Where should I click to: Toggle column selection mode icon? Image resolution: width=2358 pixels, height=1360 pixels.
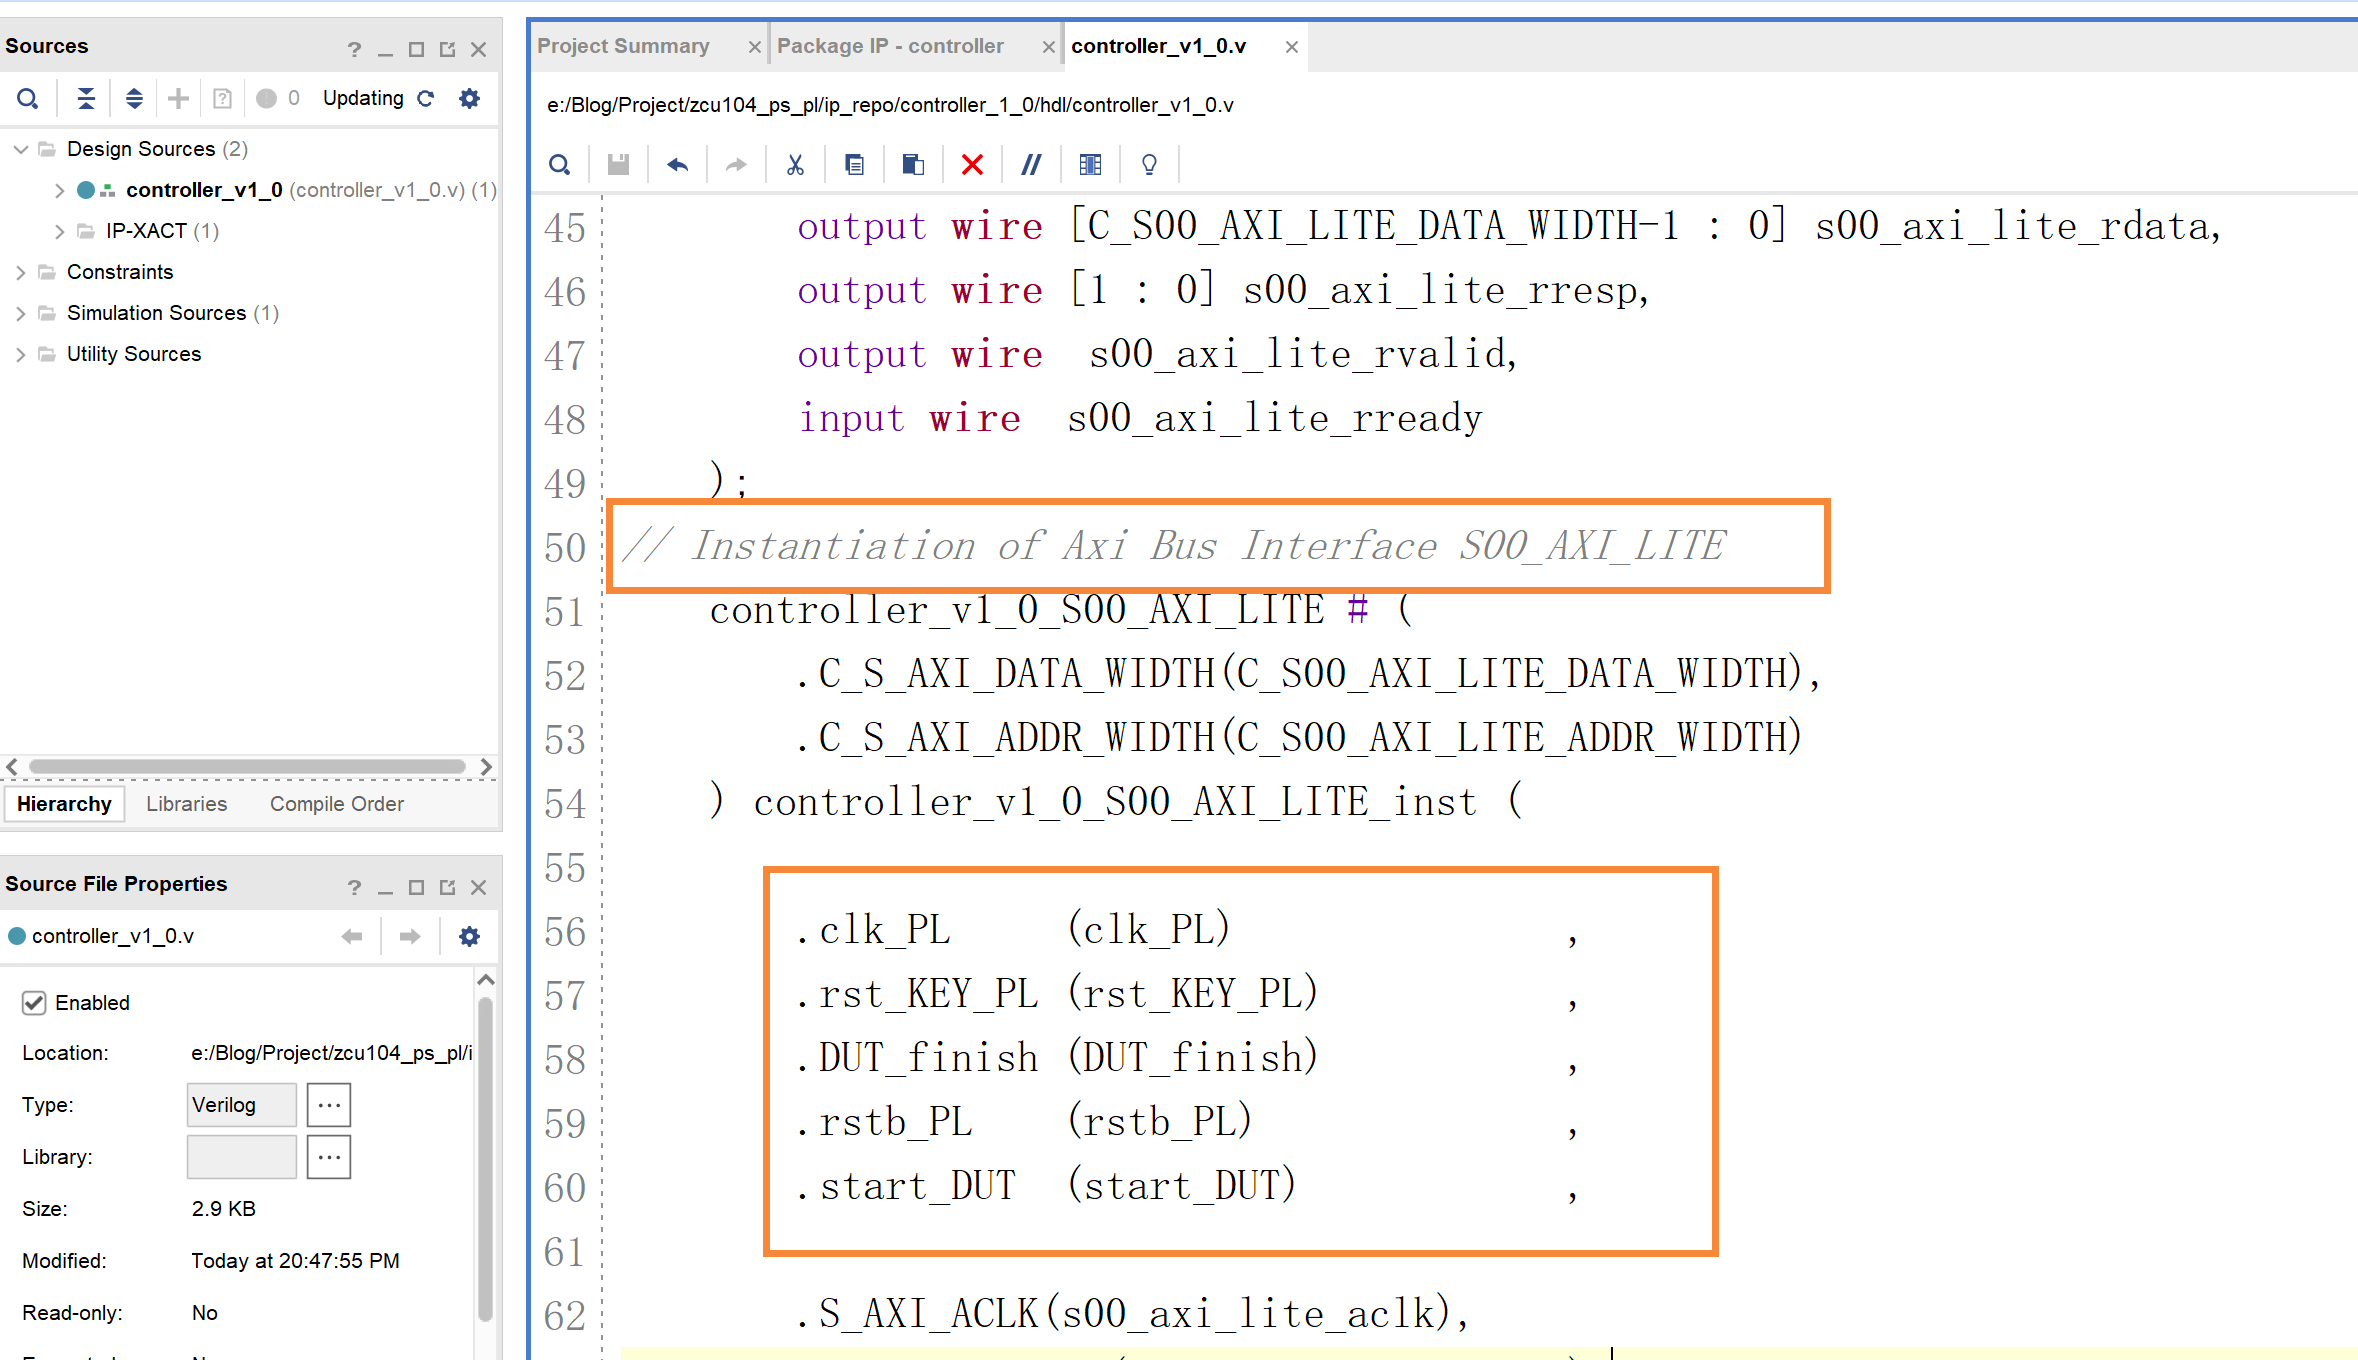(x=1090, y=165)
